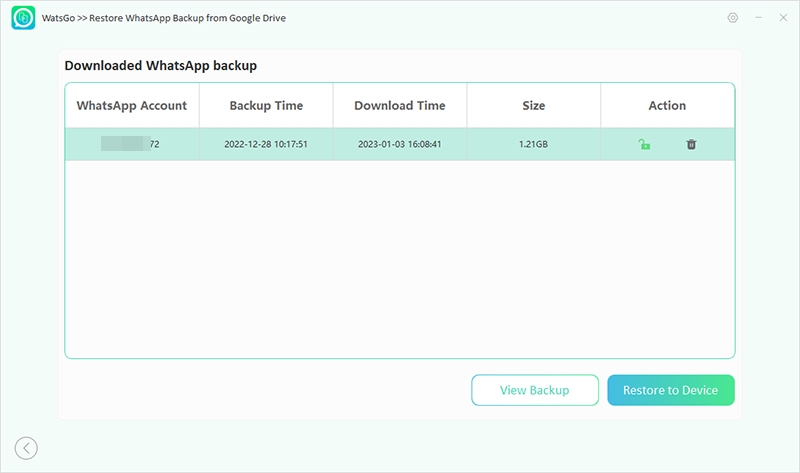Click the Download Time column header
This screenshot has height=473, width=800.
[400, 105]
